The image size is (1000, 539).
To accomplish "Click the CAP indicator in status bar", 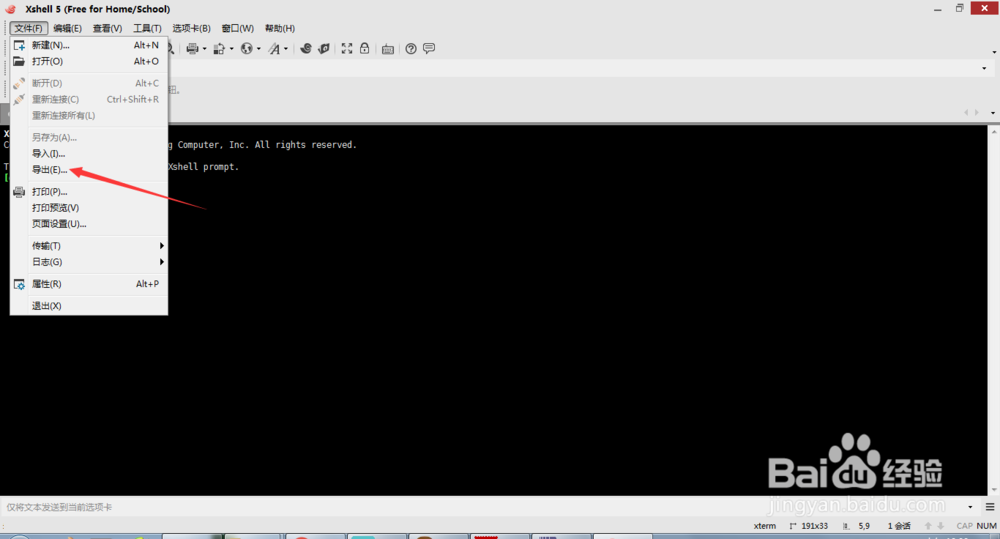I will point(964,526).
